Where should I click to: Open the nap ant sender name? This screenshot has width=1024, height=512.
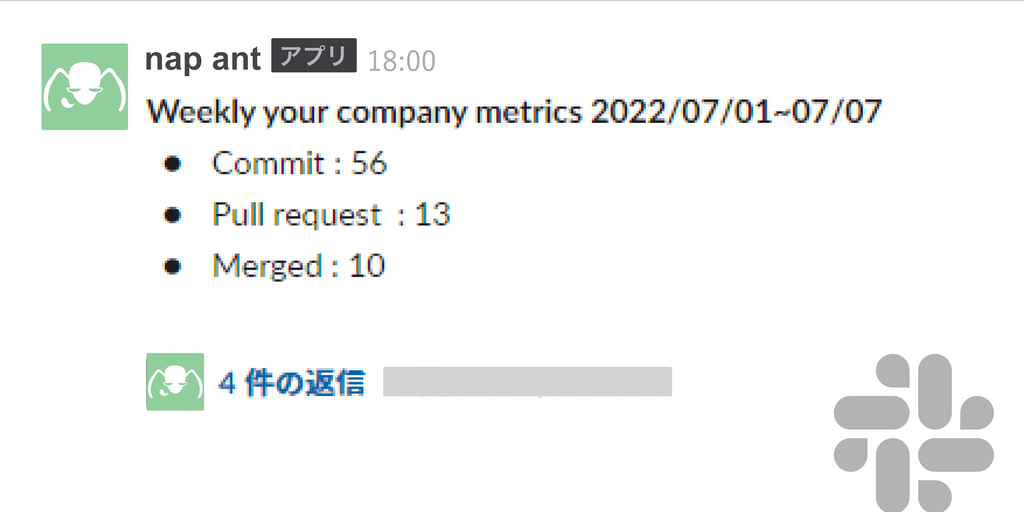point(203,59)
